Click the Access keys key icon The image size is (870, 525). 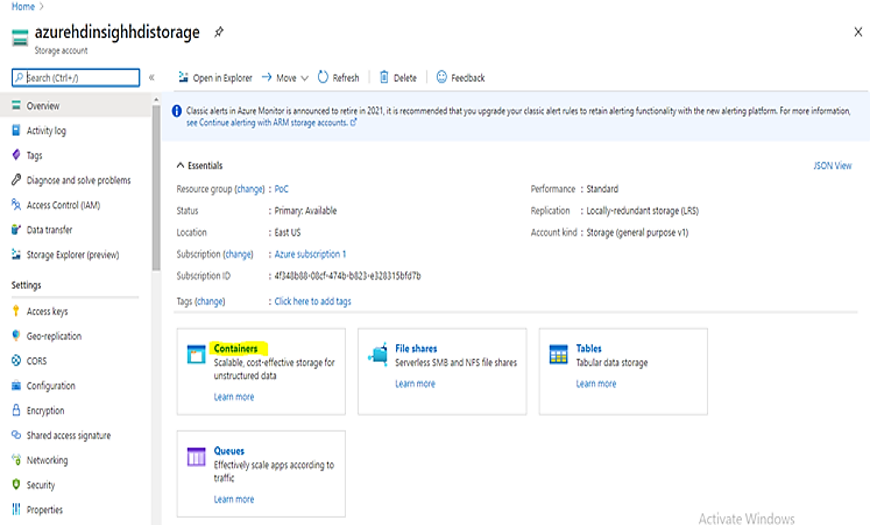pyautogui.click(x=16, y=311)
